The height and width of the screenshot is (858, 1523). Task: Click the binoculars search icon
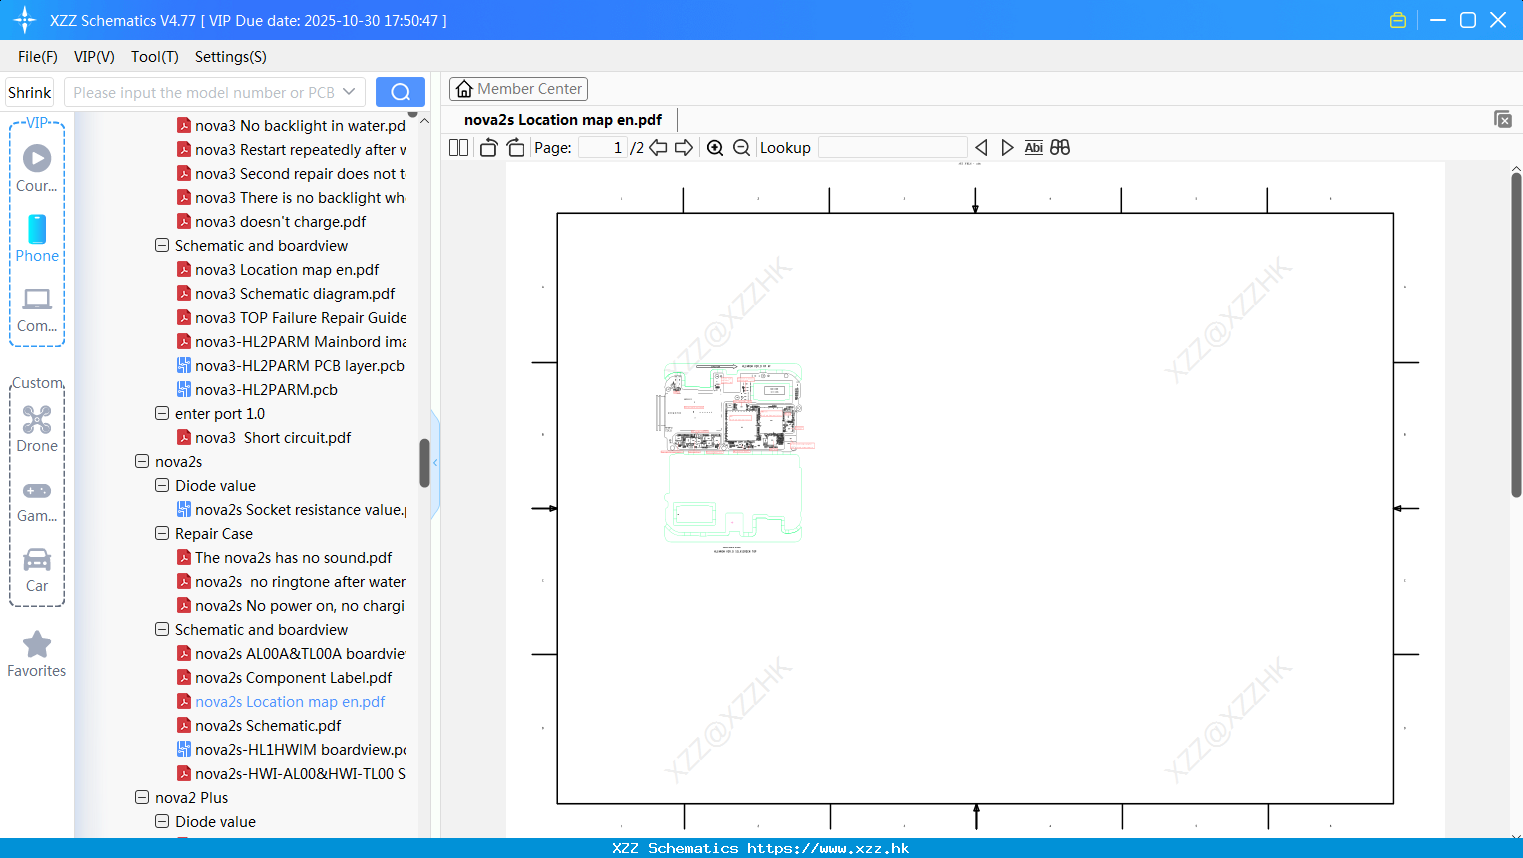(x=1060, y=147)
